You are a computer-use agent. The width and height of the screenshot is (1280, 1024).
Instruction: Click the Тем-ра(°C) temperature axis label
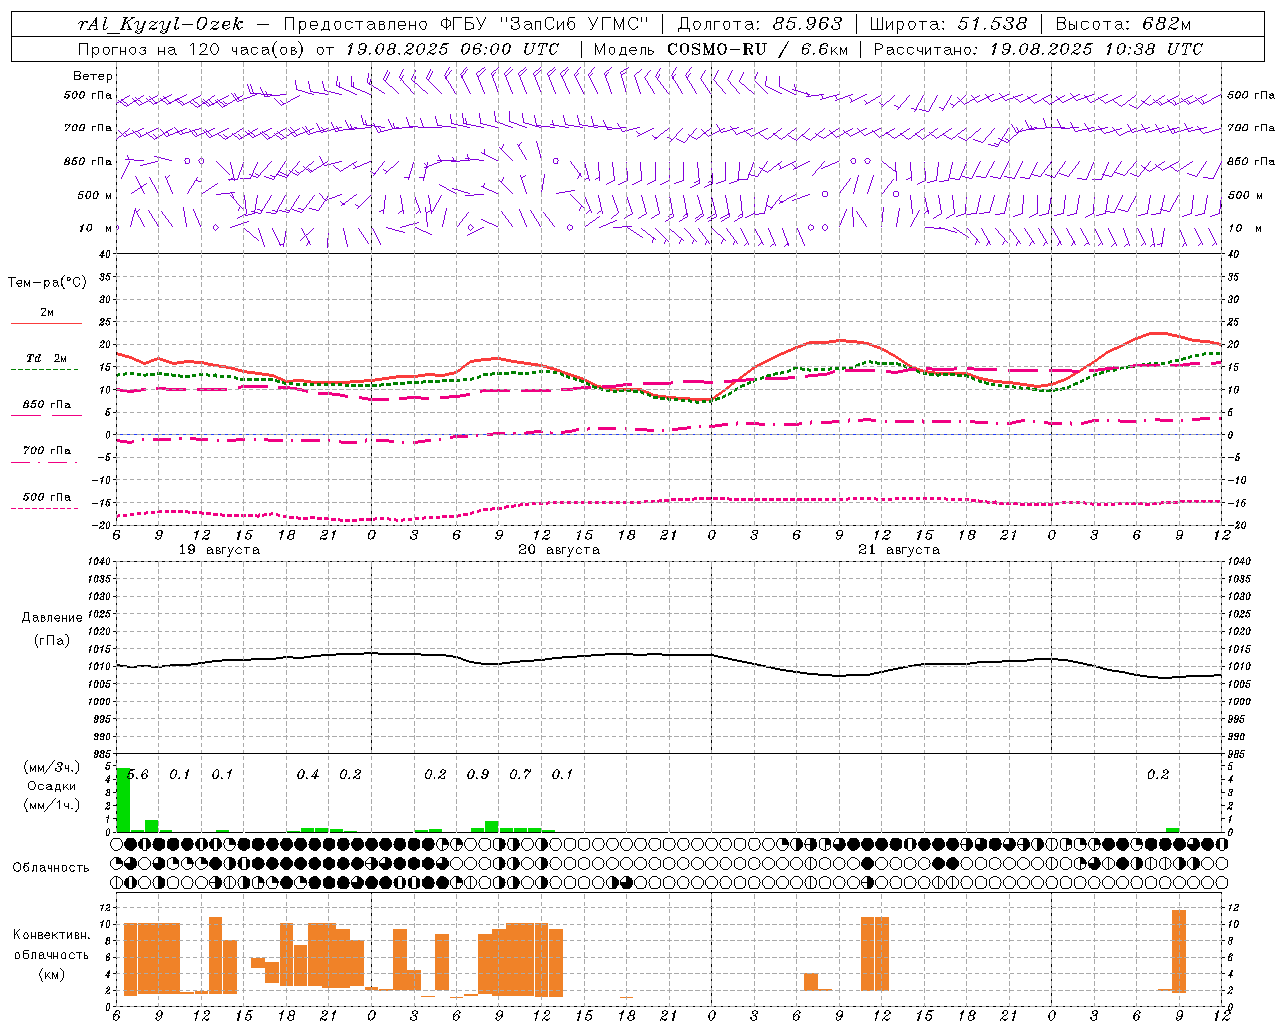pyautogui.click(x=47, y=282)
